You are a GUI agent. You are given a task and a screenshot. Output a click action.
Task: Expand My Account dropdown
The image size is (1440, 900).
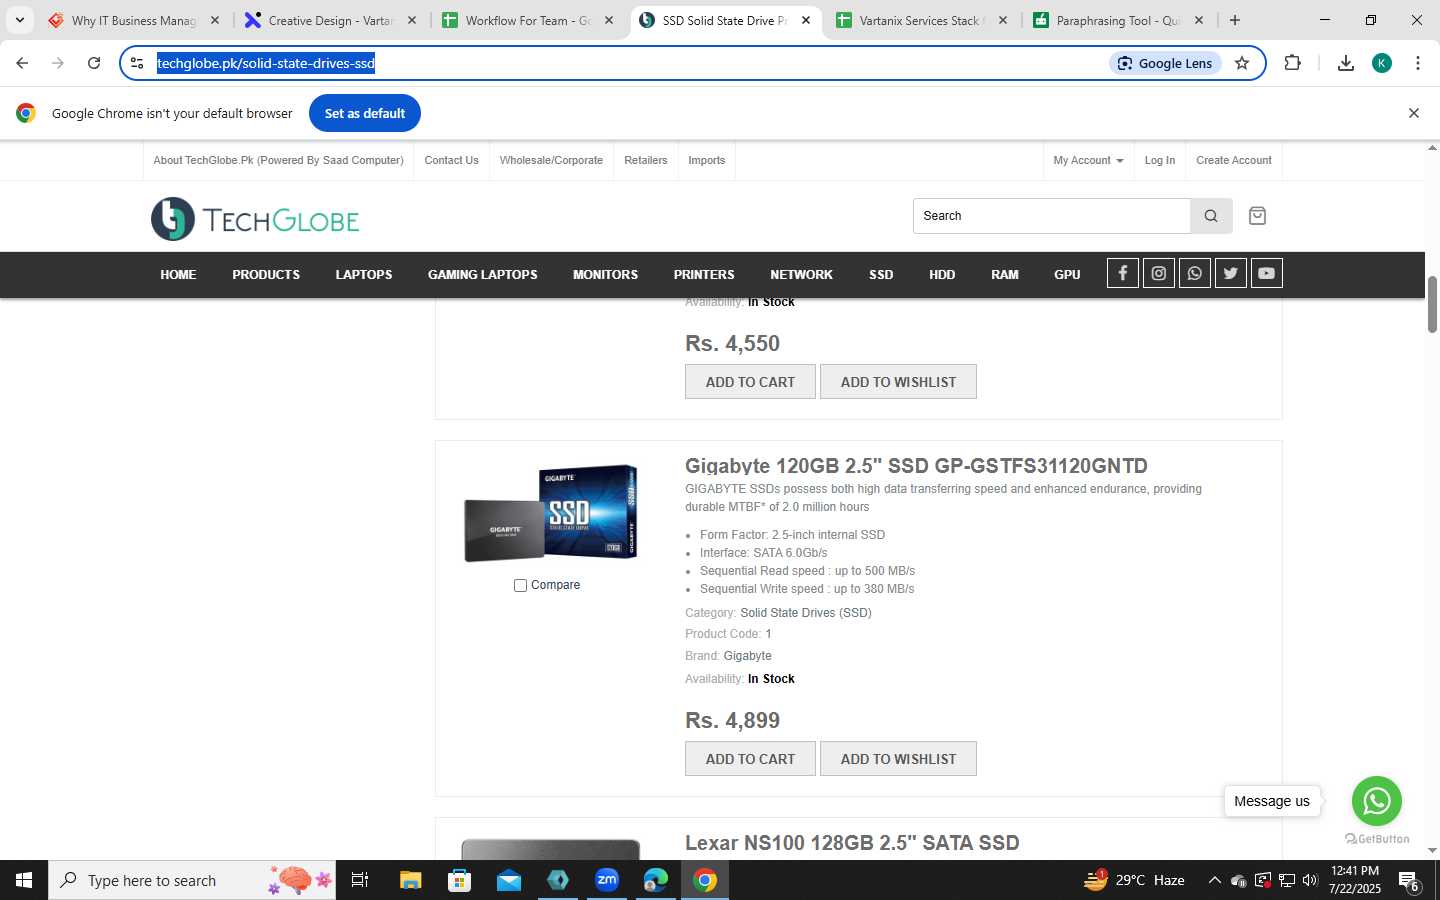[1088, 160]
